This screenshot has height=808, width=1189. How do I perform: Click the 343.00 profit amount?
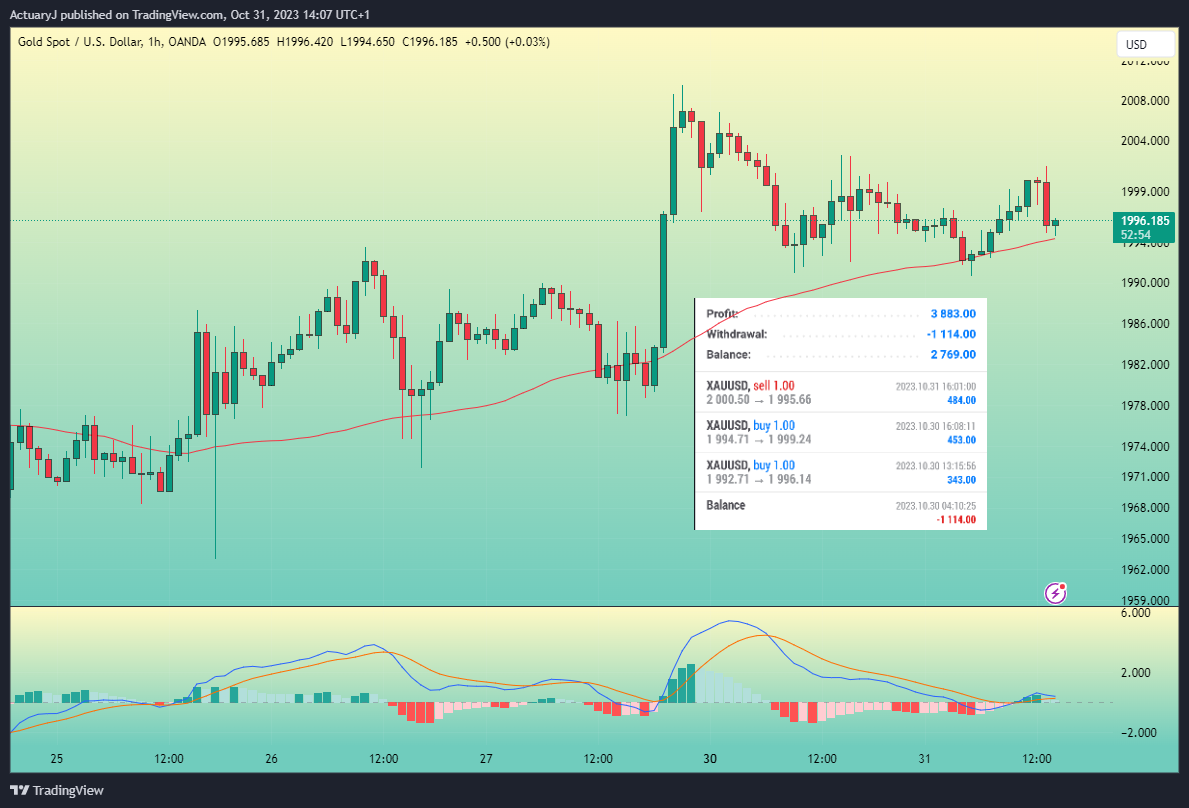click(961, 480)
